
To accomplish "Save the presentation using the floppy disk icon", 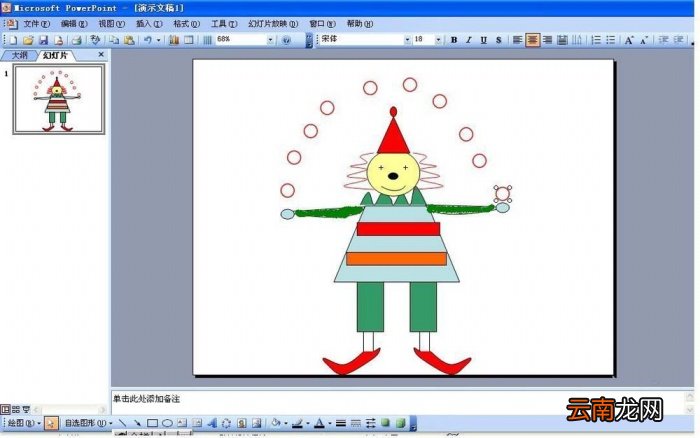I will click(x=43, y=40).
